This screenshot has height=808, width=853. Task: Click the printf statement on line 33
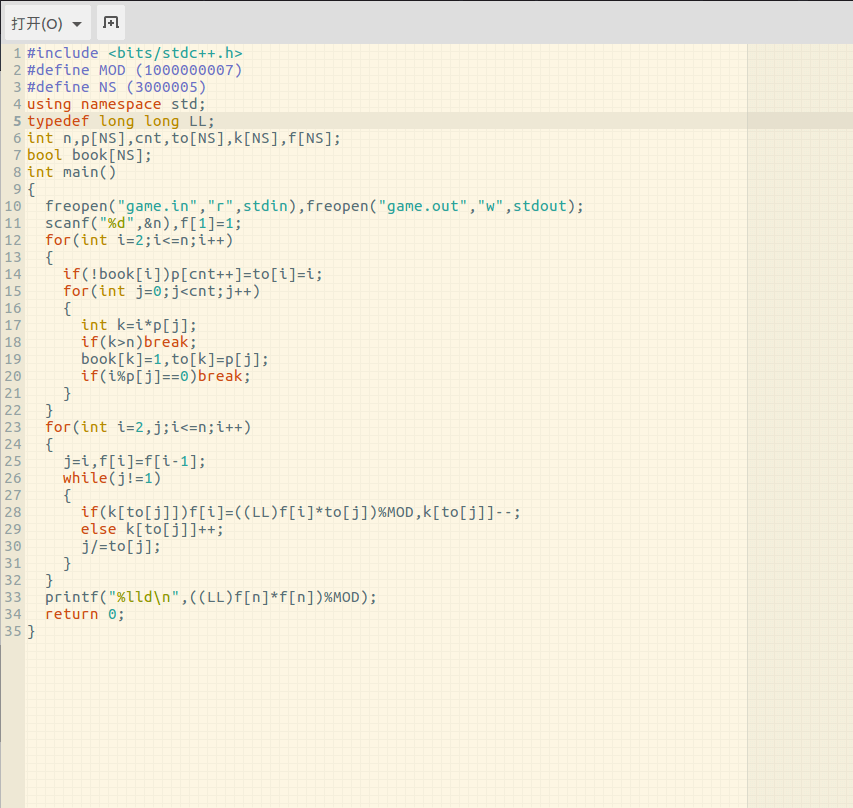click(211, 597)
